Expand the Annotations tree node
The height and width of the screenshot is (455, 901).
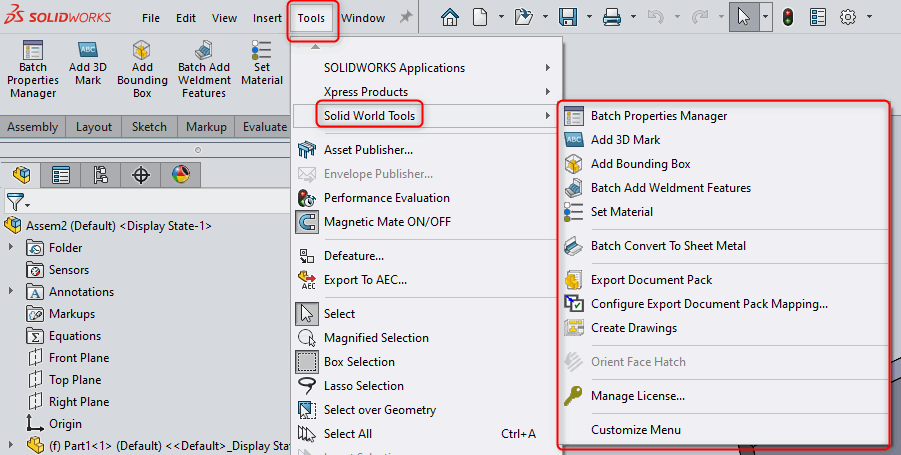pyautogui.click(x=11, y=292)
